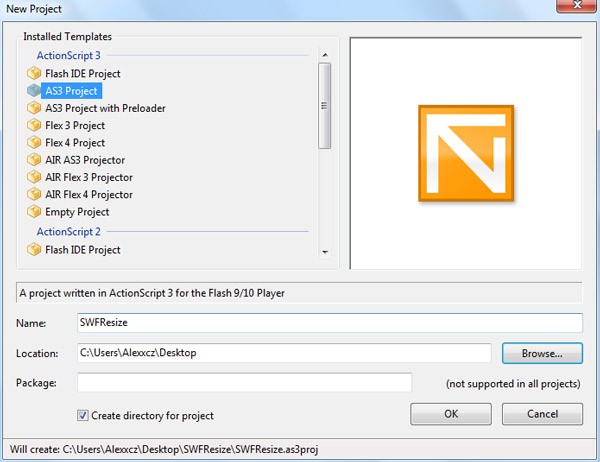Select the AS3 Project template
This screenshot has width=600, height=462.
point(72,91)
